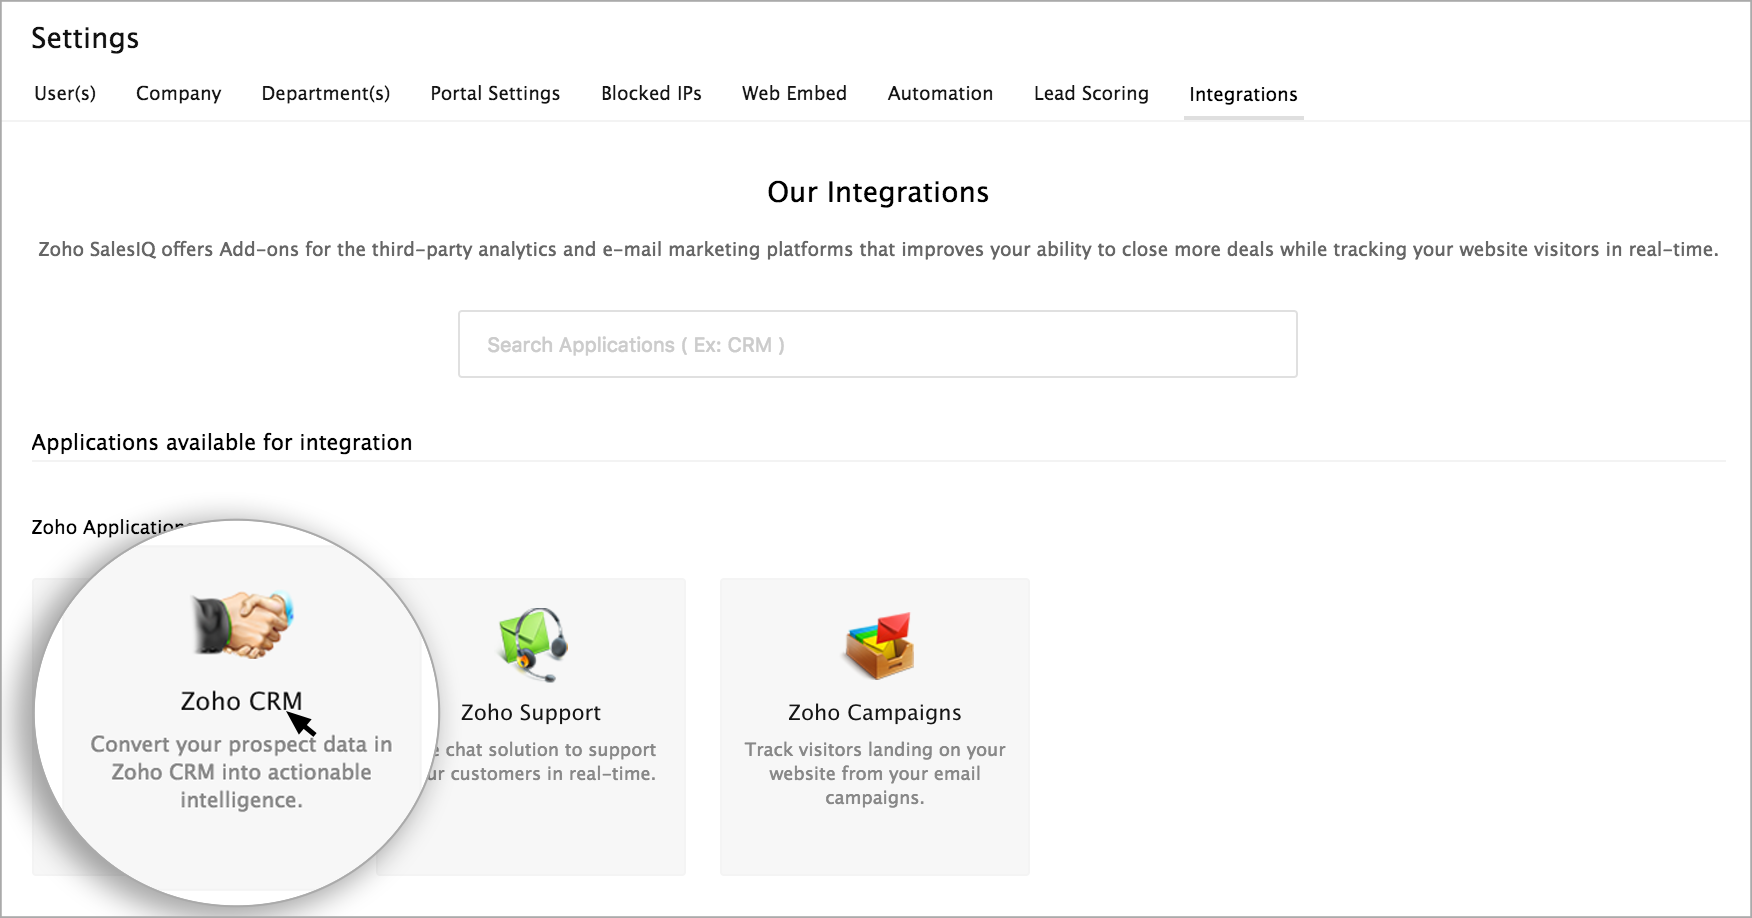This screenshot has height=918, width=1752.
Task: Click the Zoho Campaigns description text
Action: pyautogui.click(x=874, y=773)
